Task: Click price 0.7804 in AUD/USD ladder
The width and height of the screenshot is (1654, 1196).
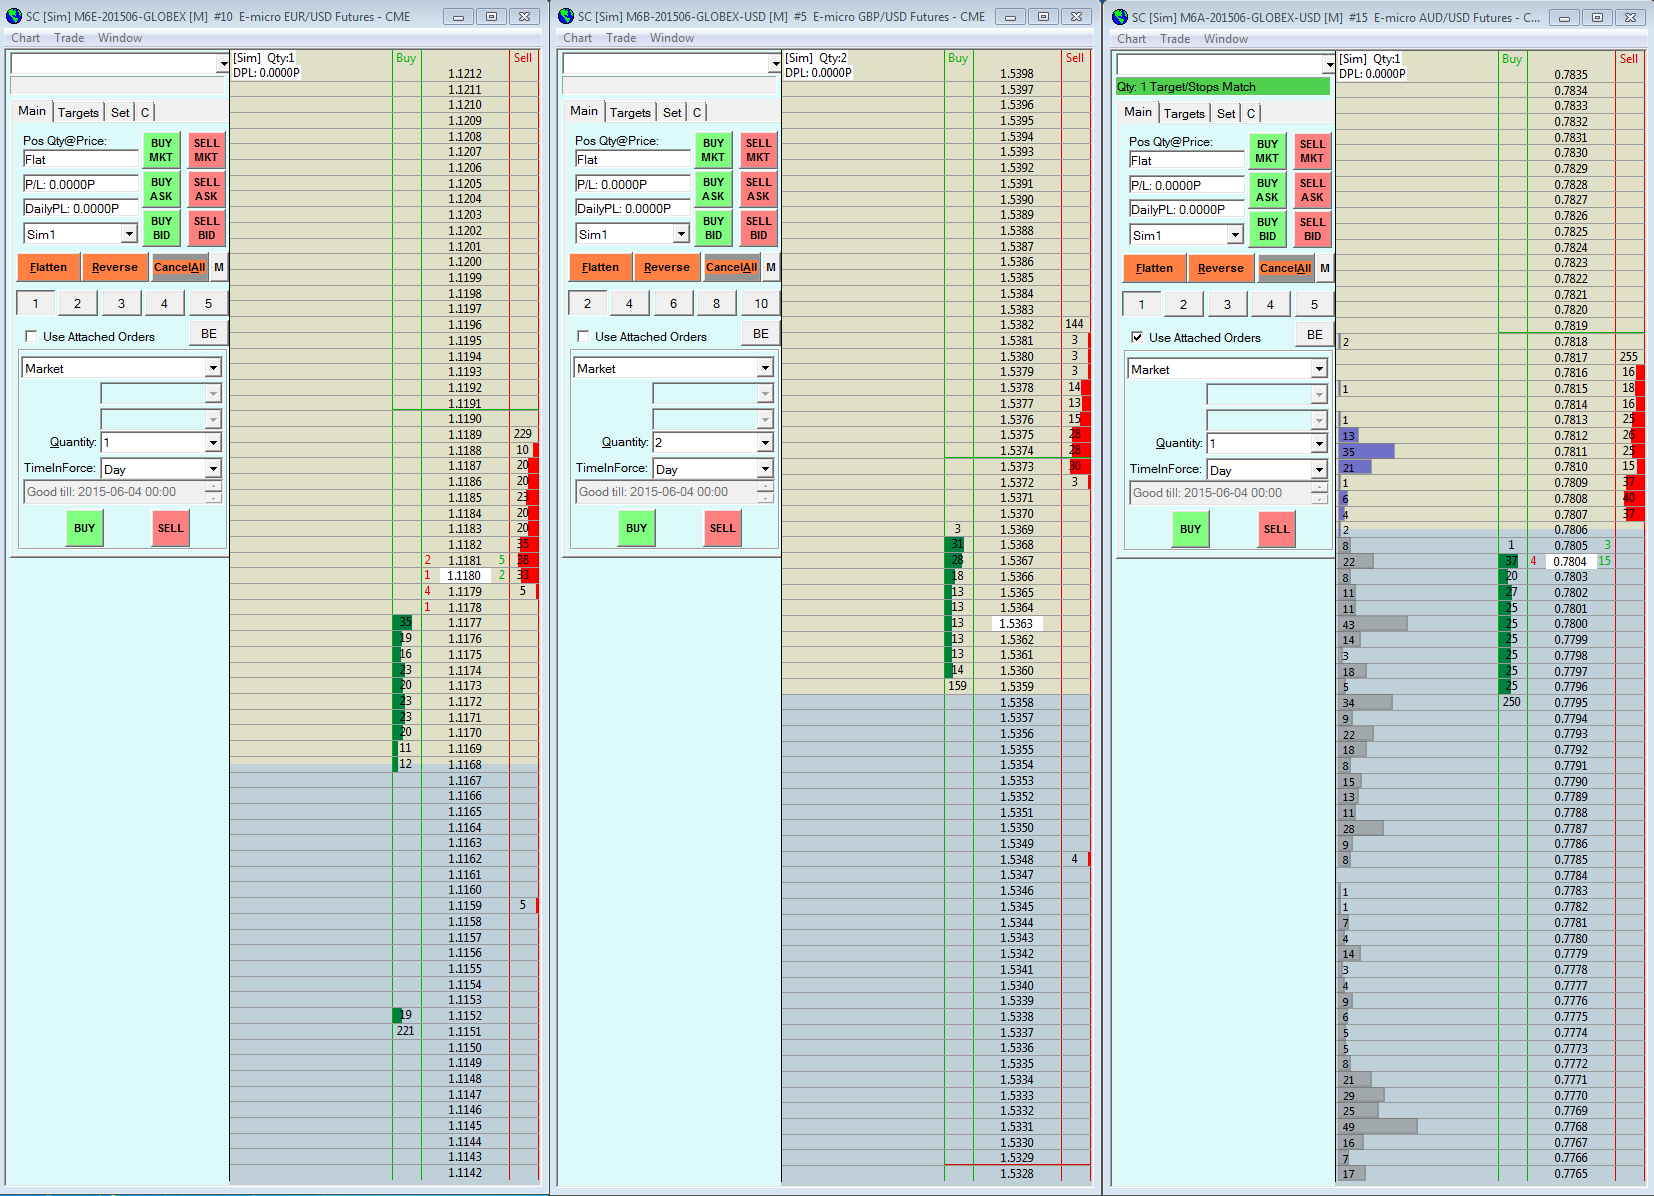Action: click(x=1570, y=561)
